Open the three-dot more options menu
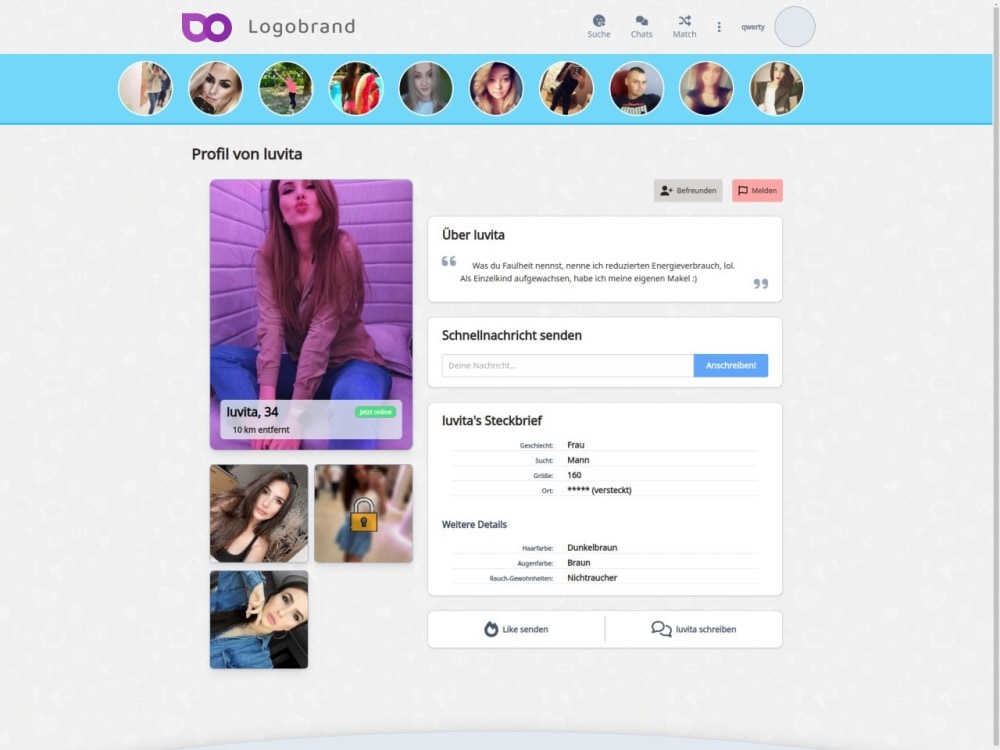 pyautogui.click(x=719, y=27)
